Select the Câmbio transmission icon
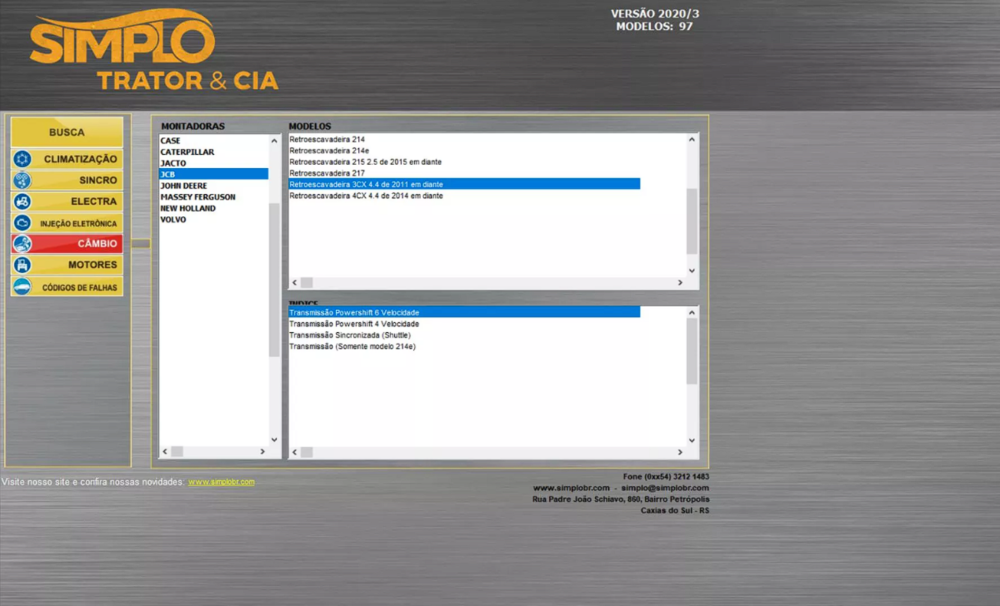This screenshot has height=606, width=1000. 23,243
